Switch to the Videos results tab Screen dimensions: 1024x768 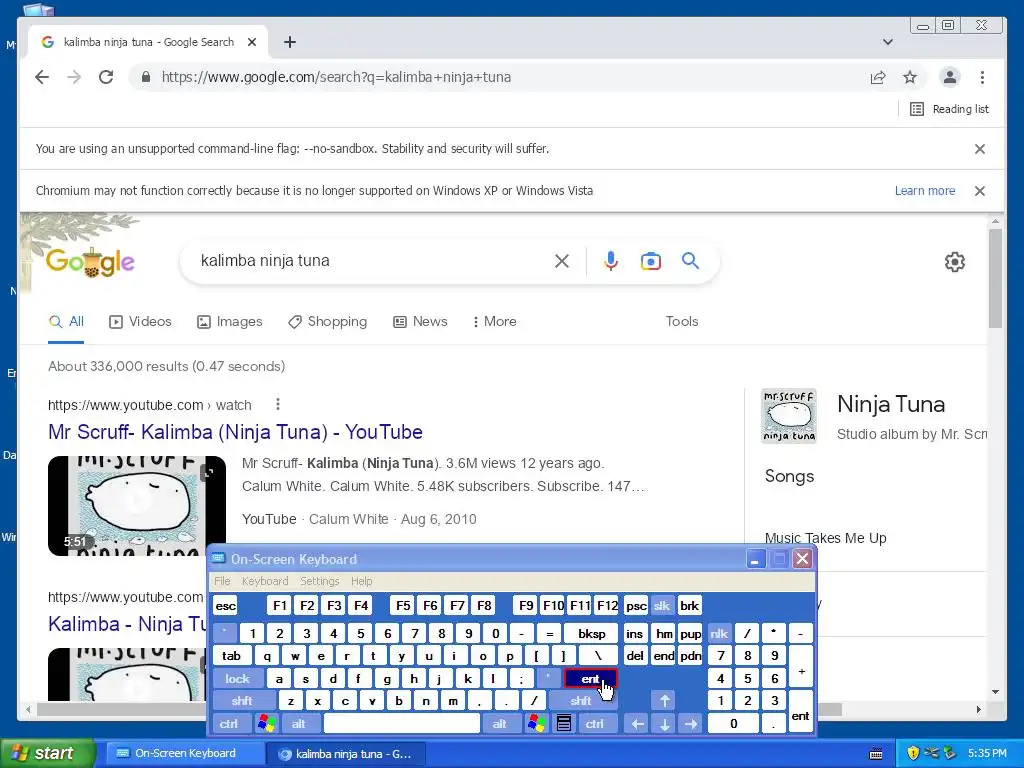tap(140, 321)
